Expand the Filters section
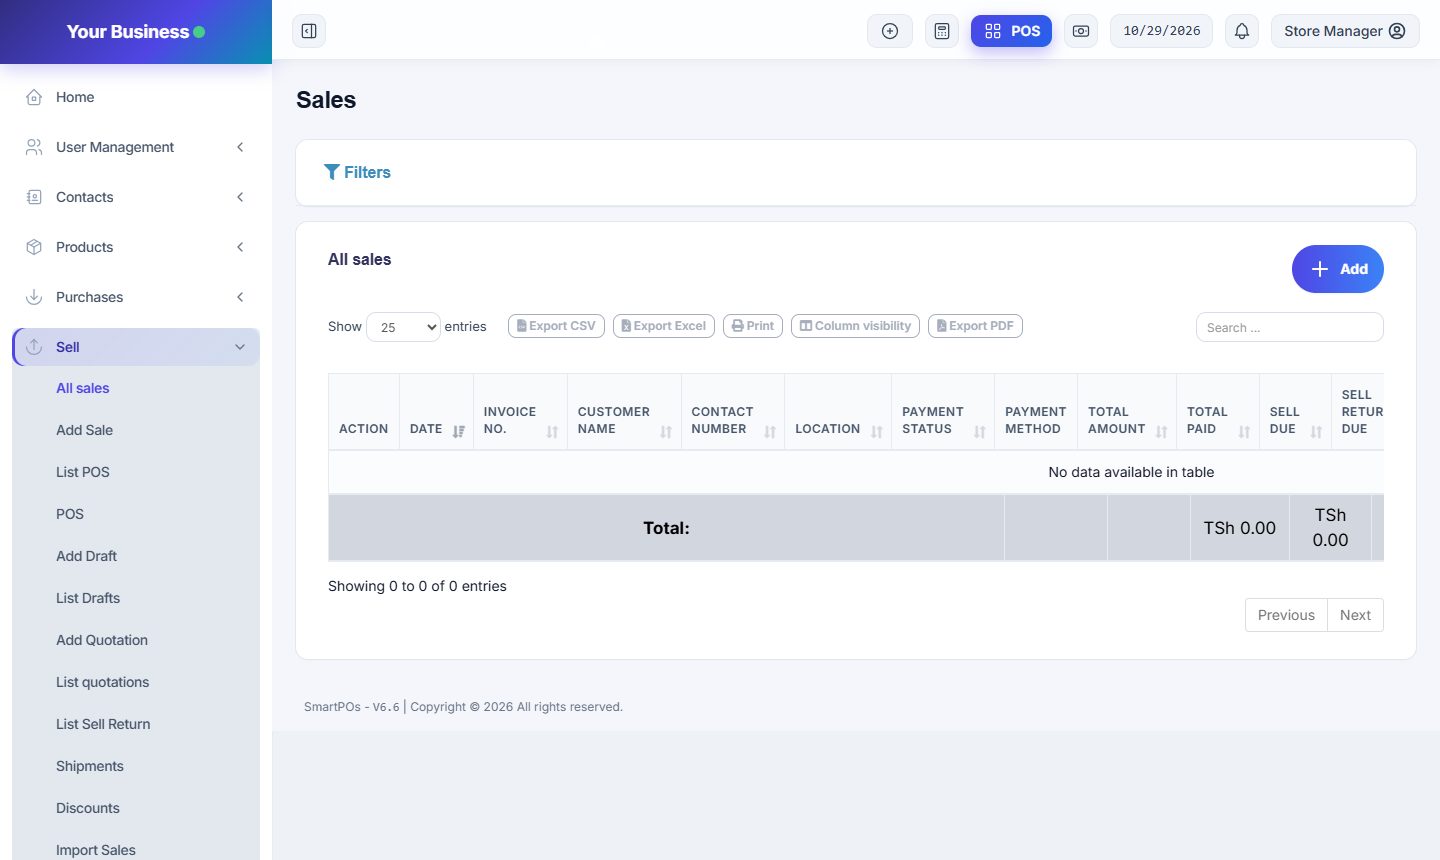 coord(357,172)
